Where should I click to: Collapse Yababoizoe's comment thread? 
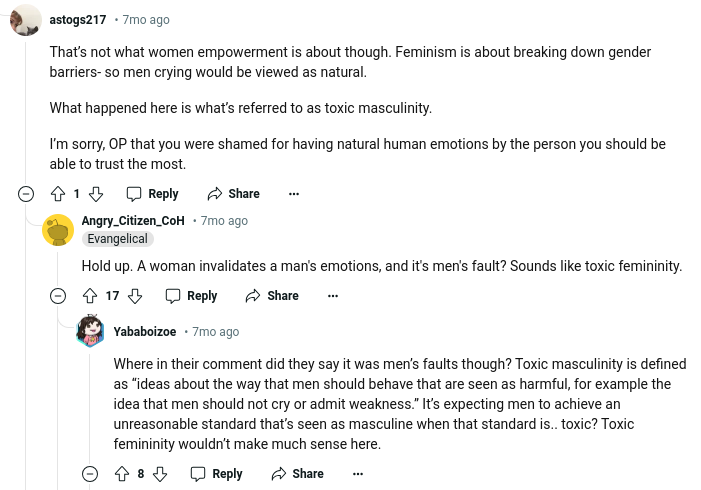[90, 474]
